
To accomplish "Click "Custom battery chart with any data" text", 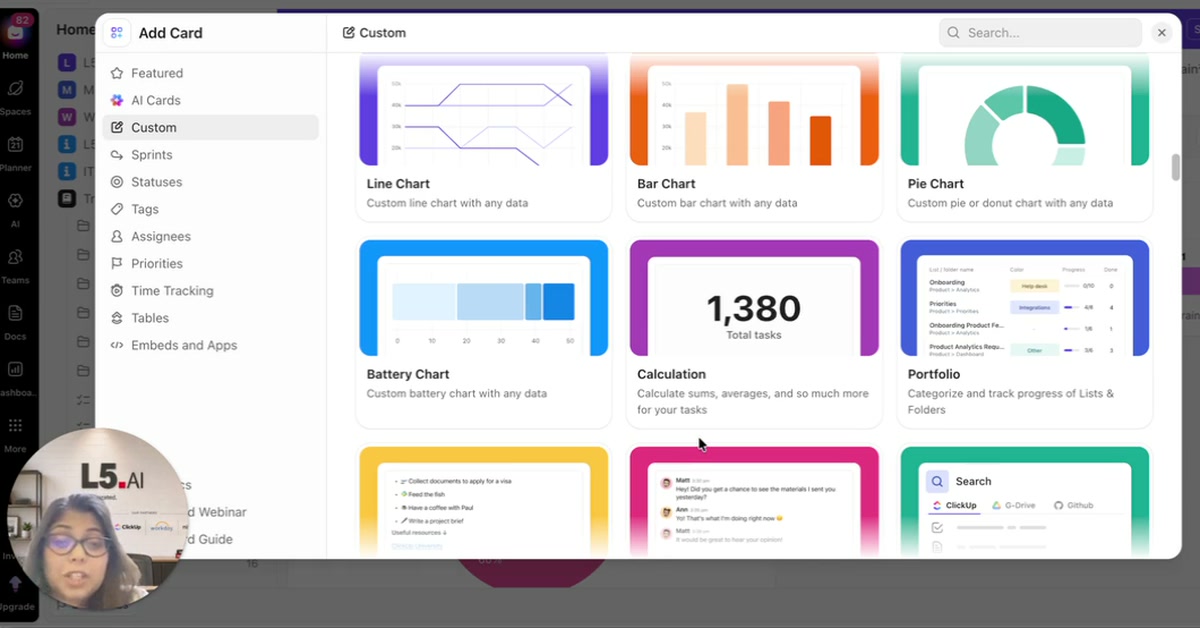I will (457, 394).
